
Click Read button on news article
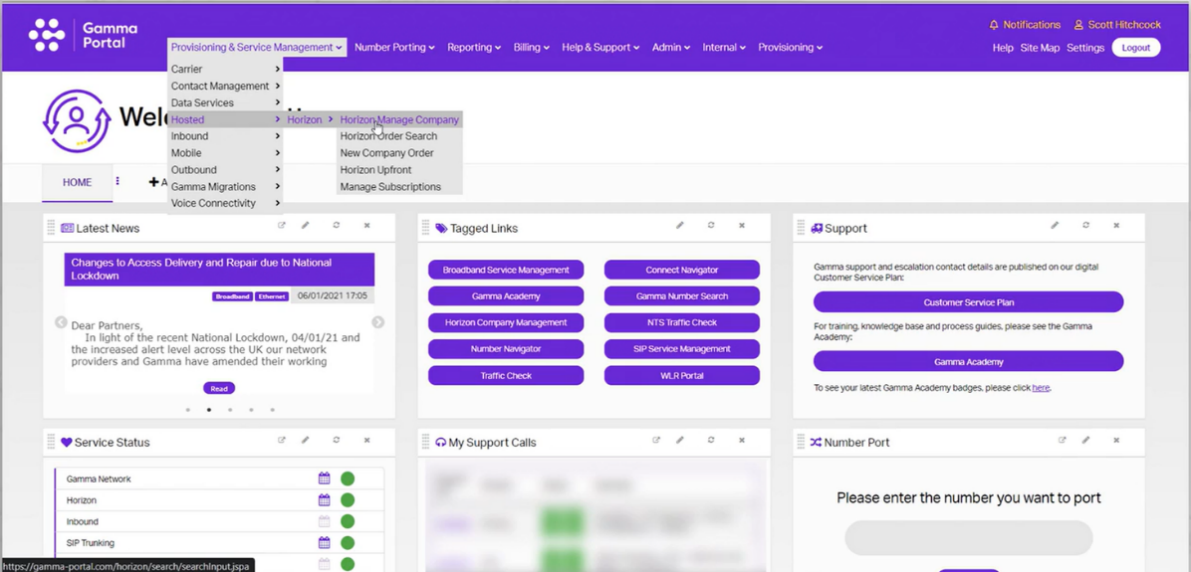point(219,388)
